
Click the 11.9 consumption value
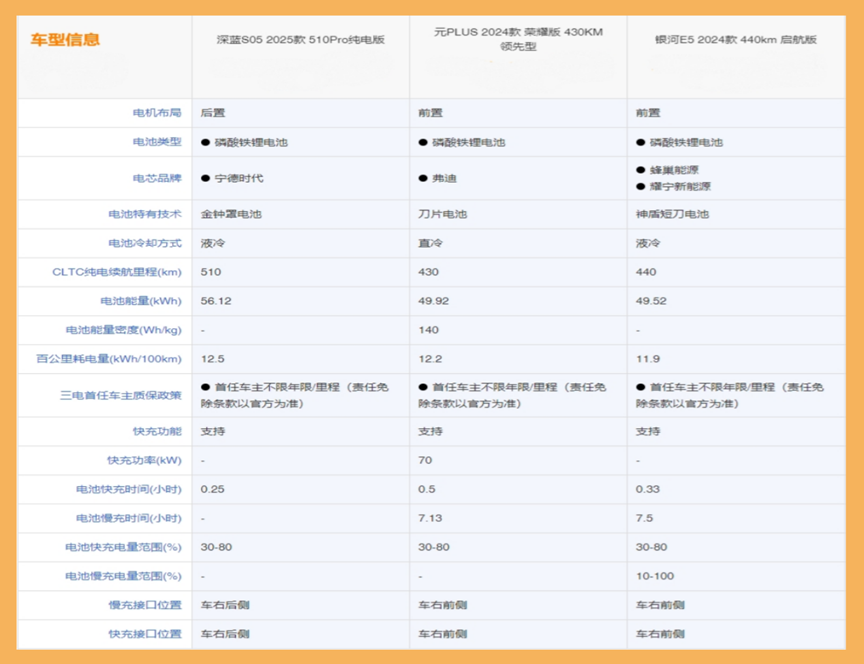tap(648, 359)
